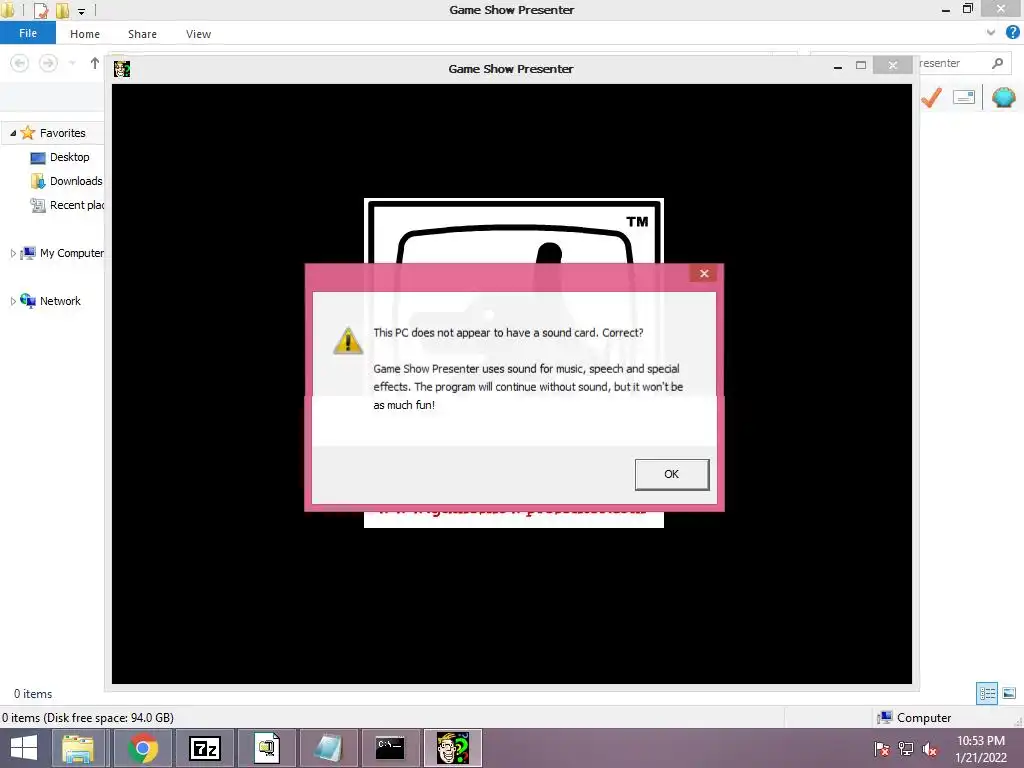Click the rename-style ribbon icon beside checkmark
This screenshot has width=1024, height=768.
964,98
